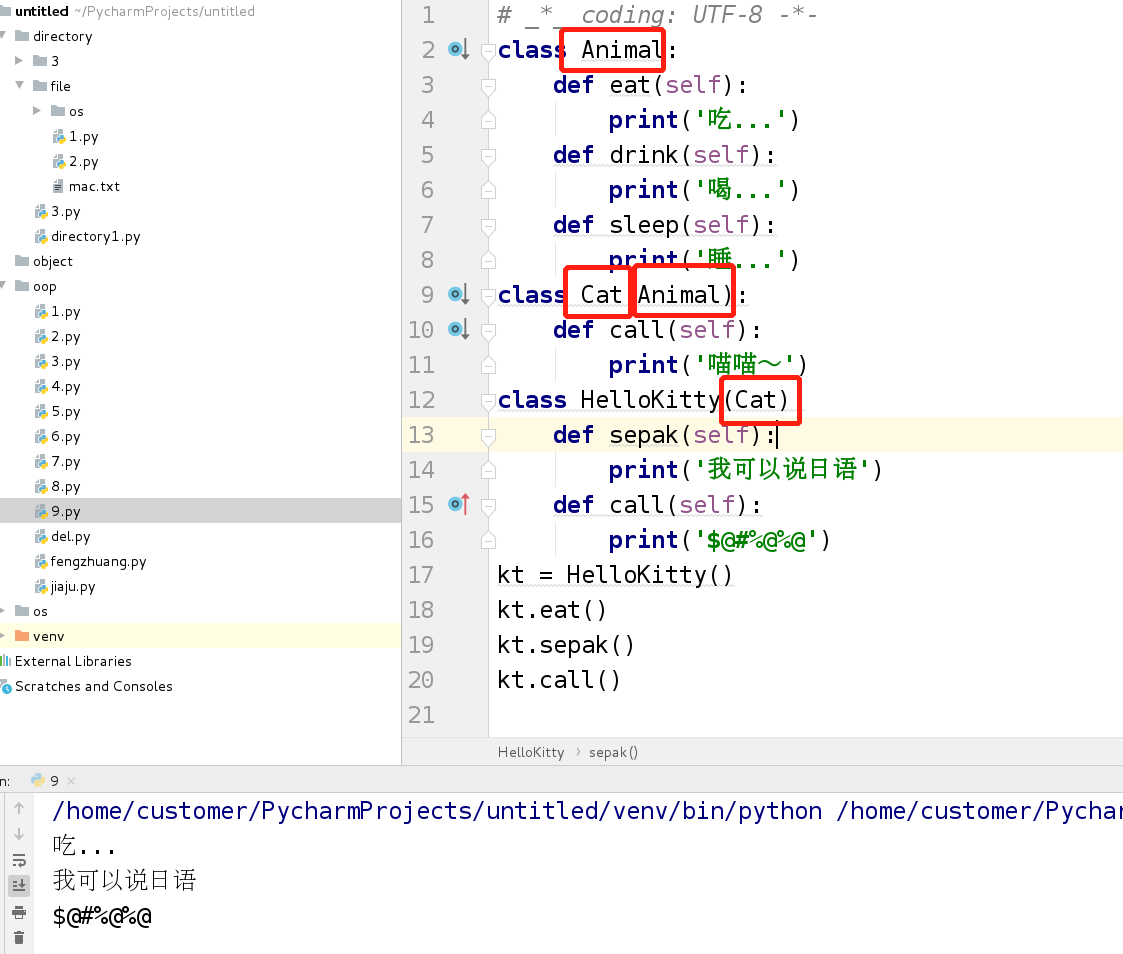
Task: Collapse the sleep method fold on line 7
Action: pos(488,226)
